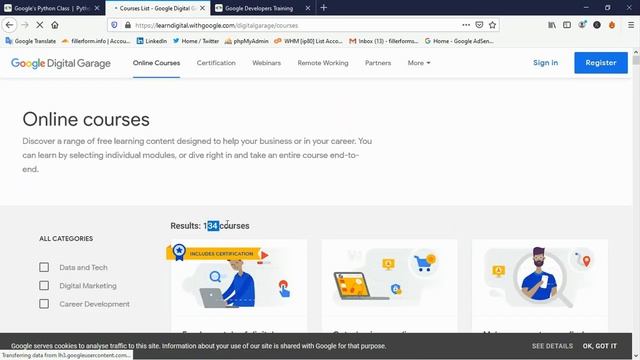Open the course card with certification banner
This screenshot has width=640, height=360.
[x=239, y=286]
